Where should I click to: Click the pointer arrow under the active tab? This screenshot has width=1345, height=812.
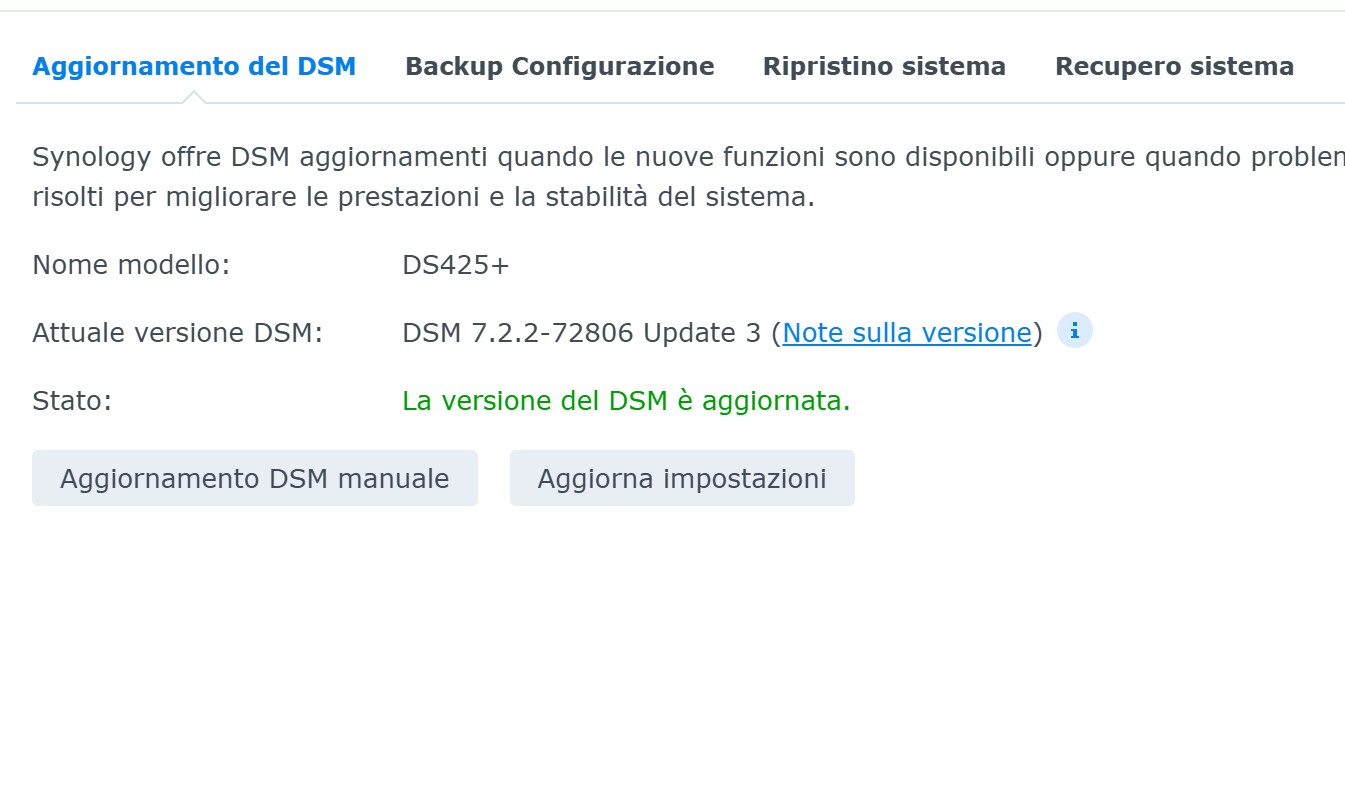tap(194, 97)
